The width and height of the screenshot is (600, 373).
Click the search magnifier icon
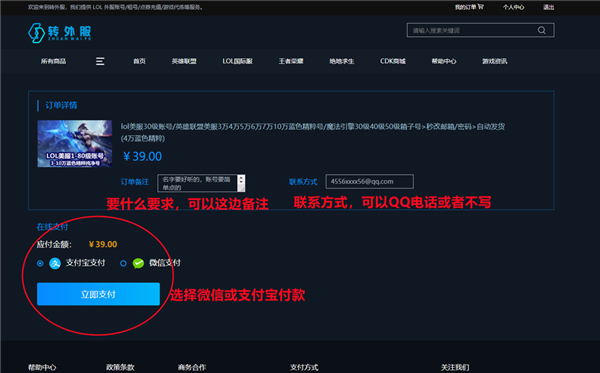point(541,30)
